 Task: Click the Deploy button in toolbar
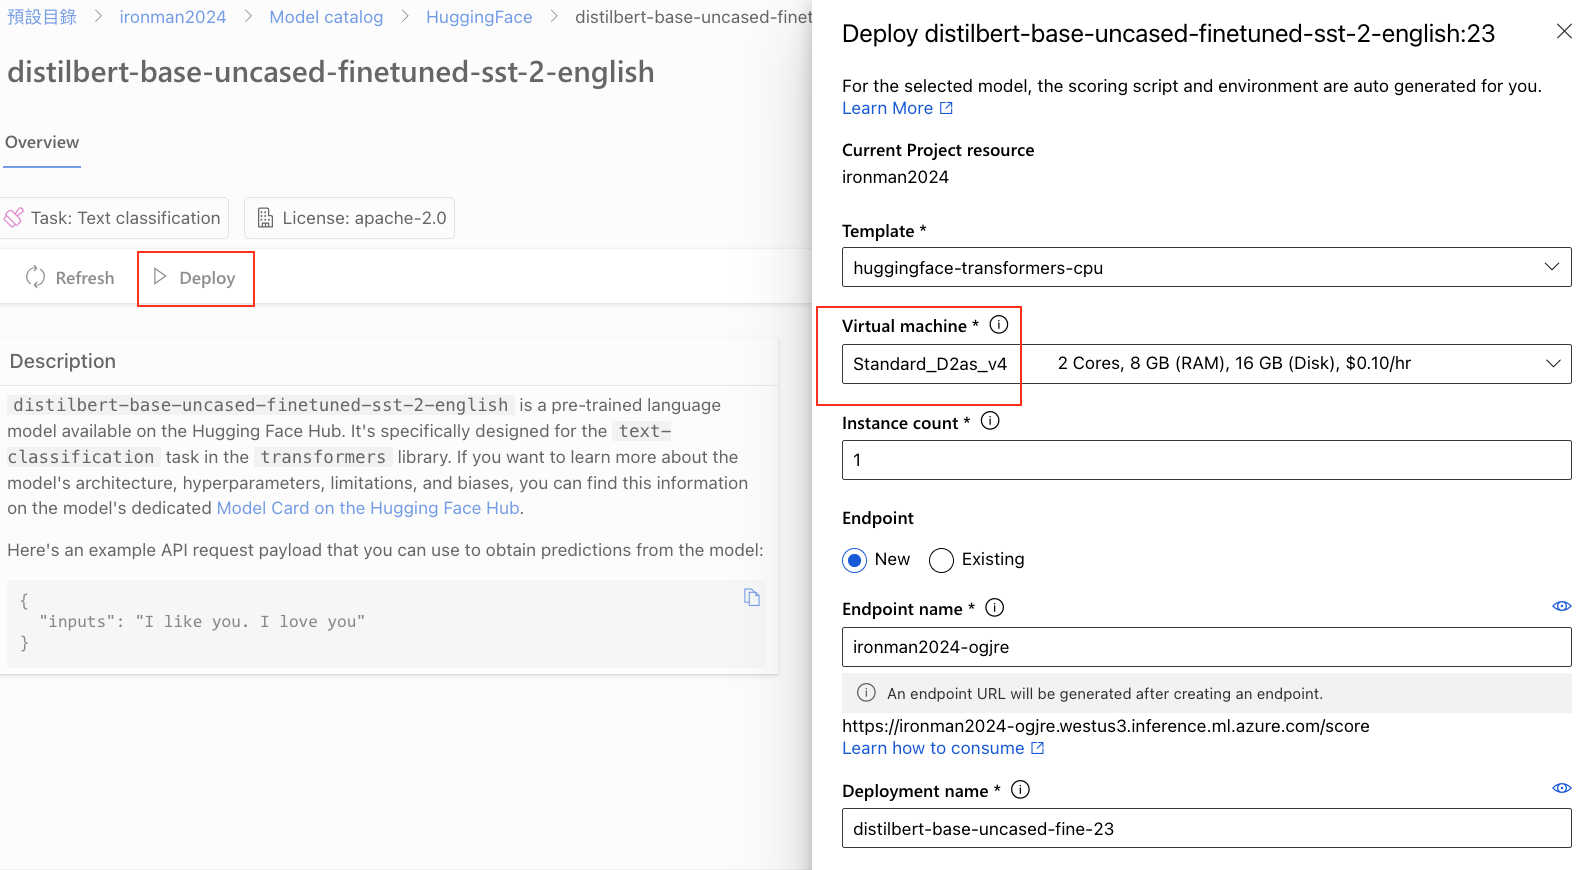point(195,278)
